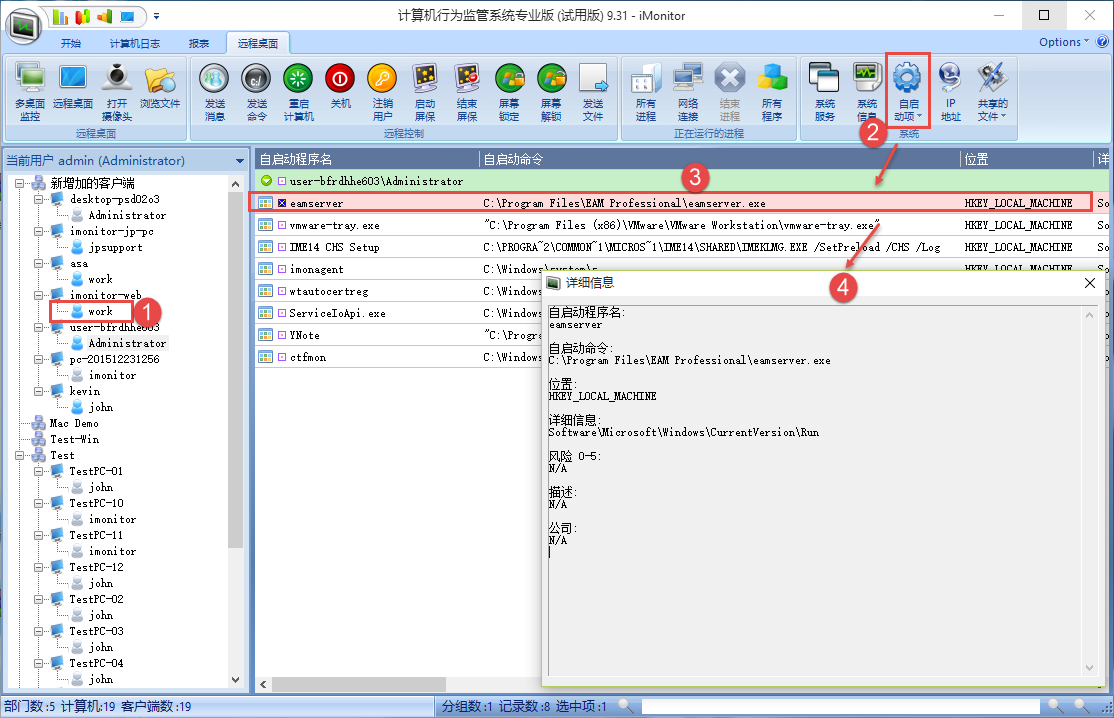1114x718 pixels.
Task: Tick the checkbox for vmware-tray.exe
Action: coord(282,225)
